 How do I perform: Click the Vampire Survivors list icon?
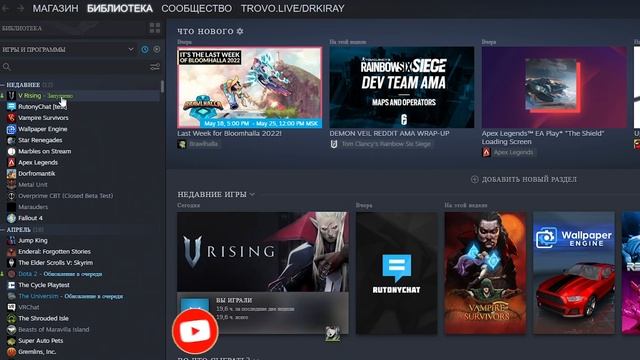click(11, 118)
